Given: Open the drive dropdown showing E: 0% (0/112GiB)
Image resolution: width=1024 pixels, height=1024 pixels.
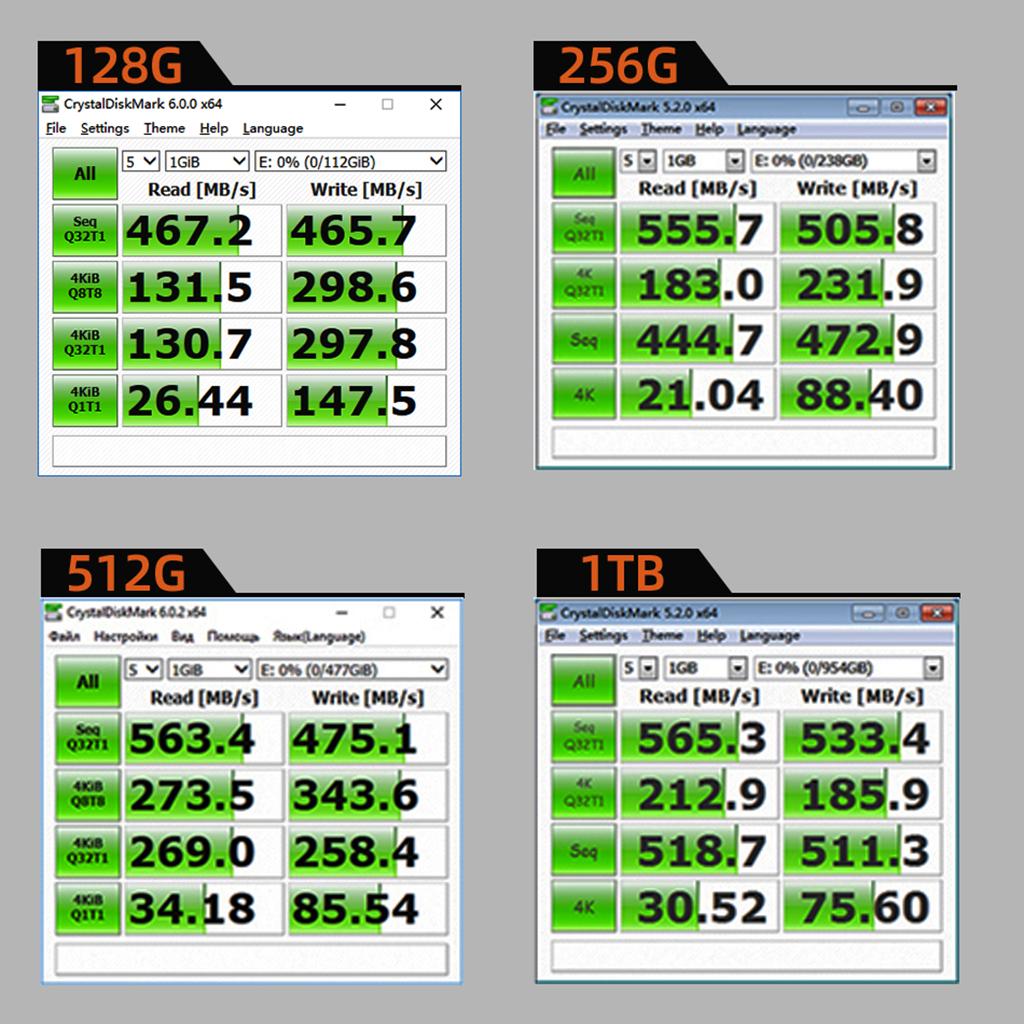Looking at the screenshot, I should (350, 161).
